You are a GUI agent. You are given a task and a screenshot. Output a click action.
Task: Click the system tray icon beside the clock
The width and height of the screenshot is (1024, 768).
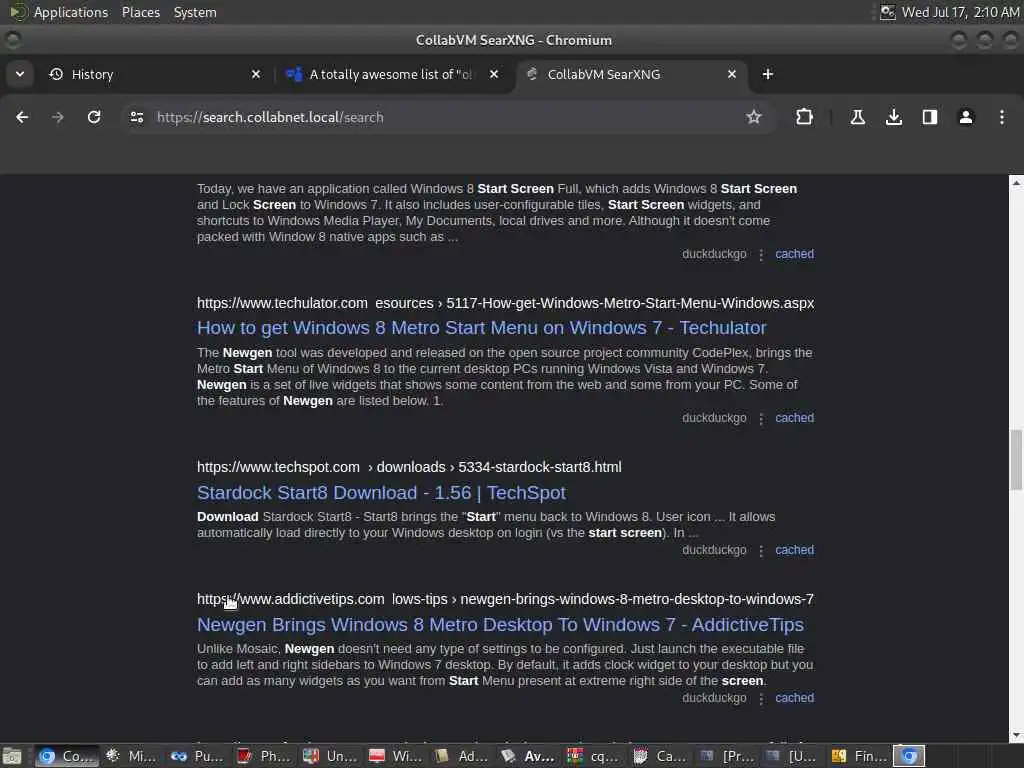[887, 12]
